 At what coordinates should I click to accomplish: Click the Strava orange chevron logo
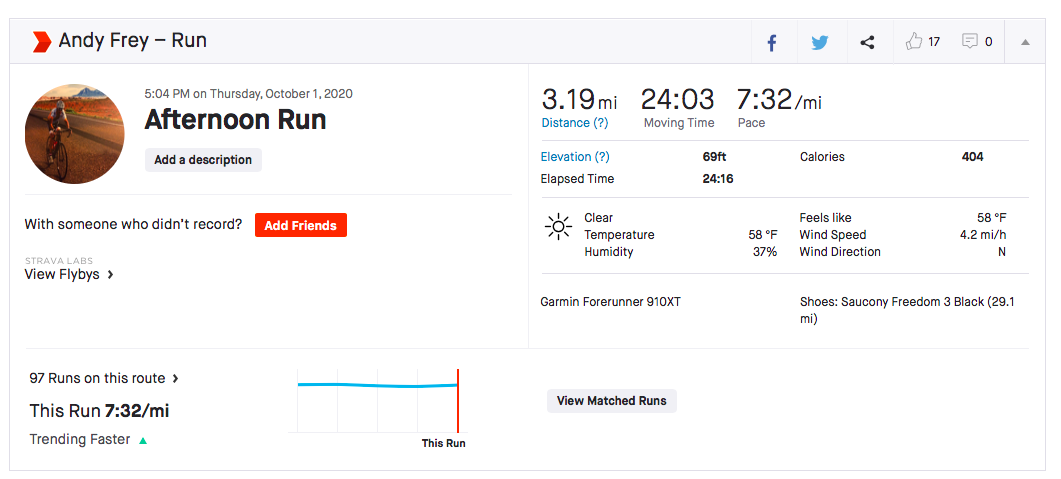point(41,41)
